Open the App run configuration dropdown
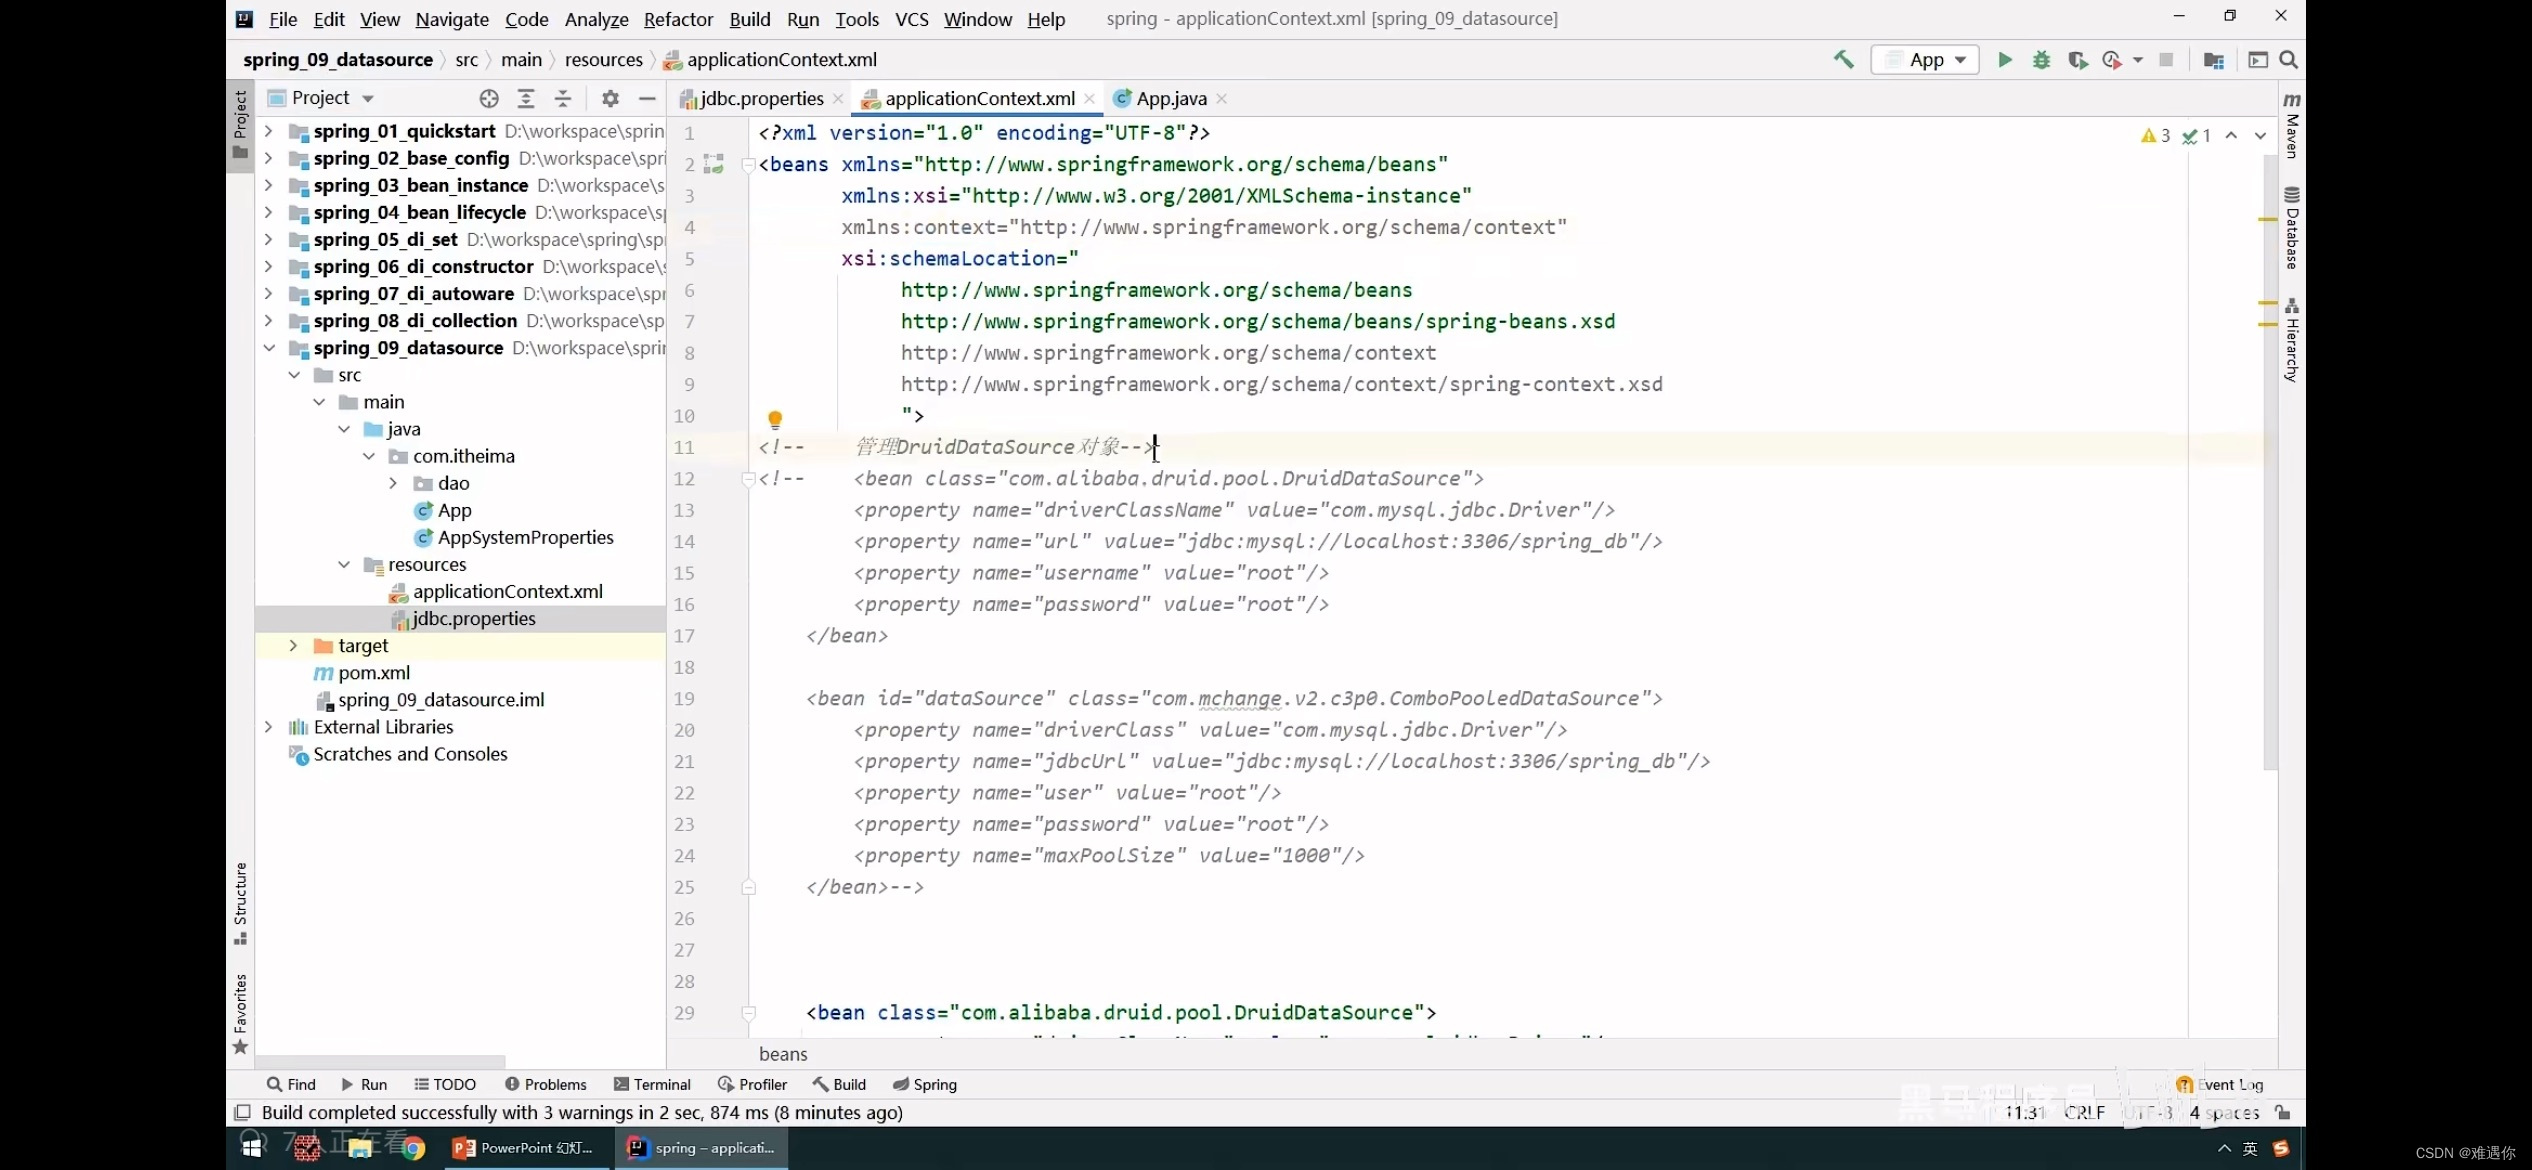 coord(1925,59)
